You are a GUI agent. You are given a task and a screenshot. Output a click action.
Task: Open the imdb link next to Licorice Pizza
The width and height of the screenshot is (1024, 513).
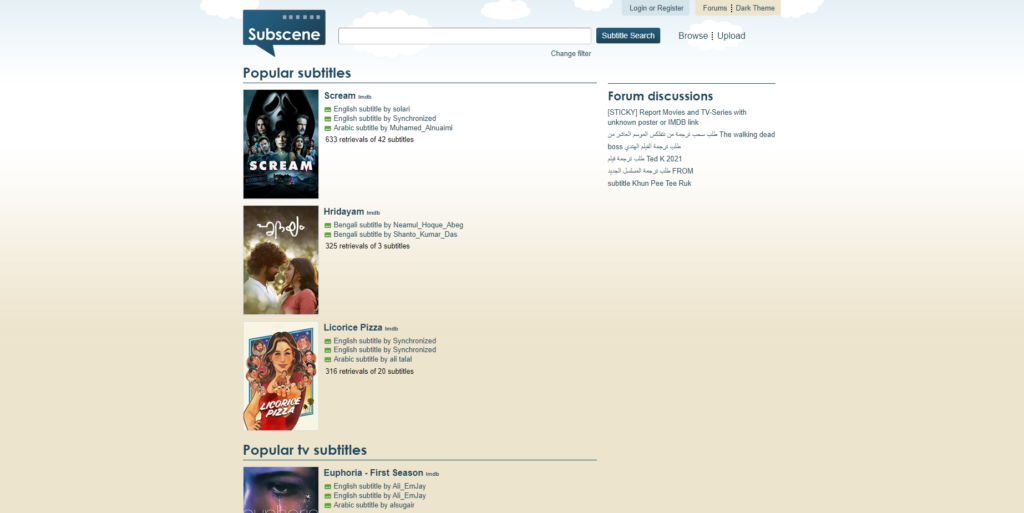point(391,329)
